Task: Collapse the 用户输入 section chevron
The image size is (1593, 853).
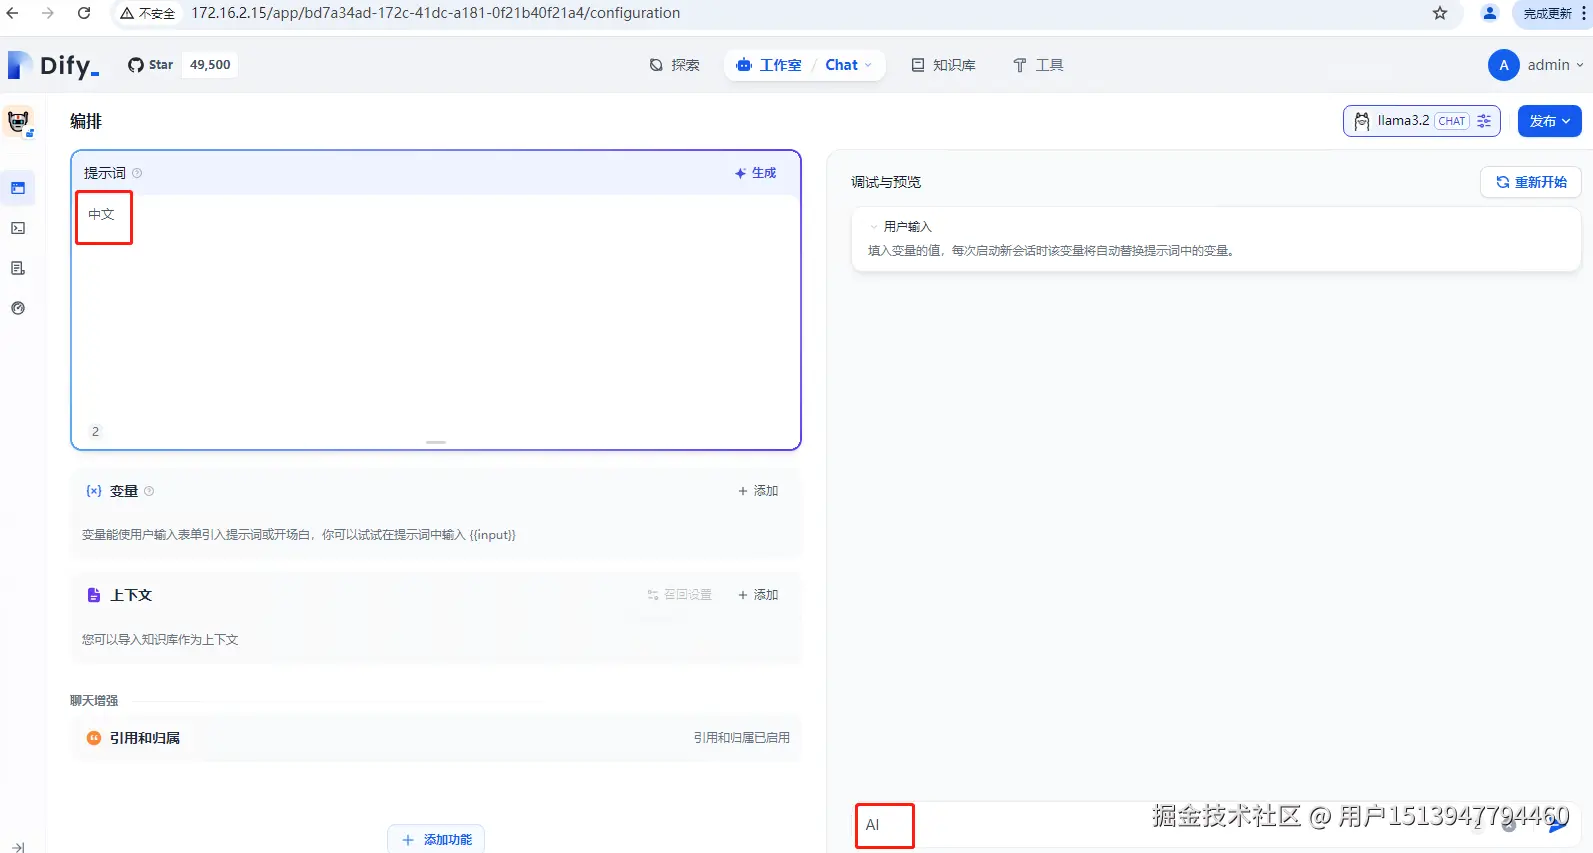Action: [874, 227]
